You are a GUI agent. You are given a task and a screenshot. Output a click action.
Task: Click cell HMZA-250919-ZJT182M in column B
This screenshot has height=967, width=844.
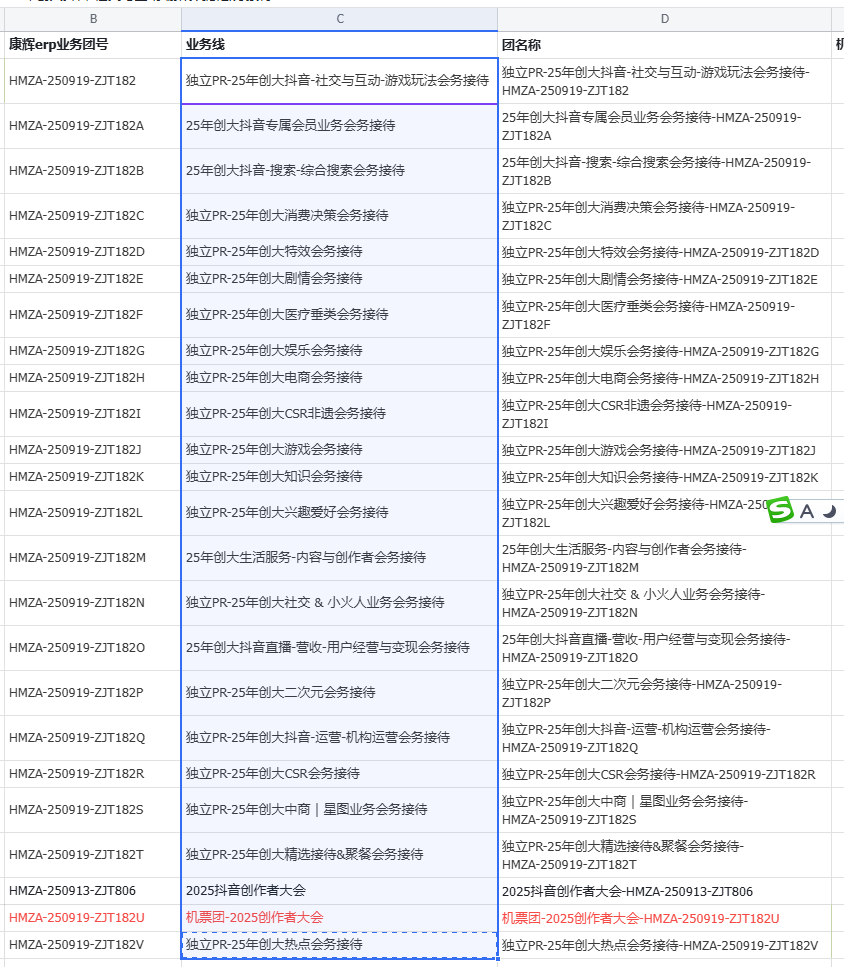click(x=93, y=558)
